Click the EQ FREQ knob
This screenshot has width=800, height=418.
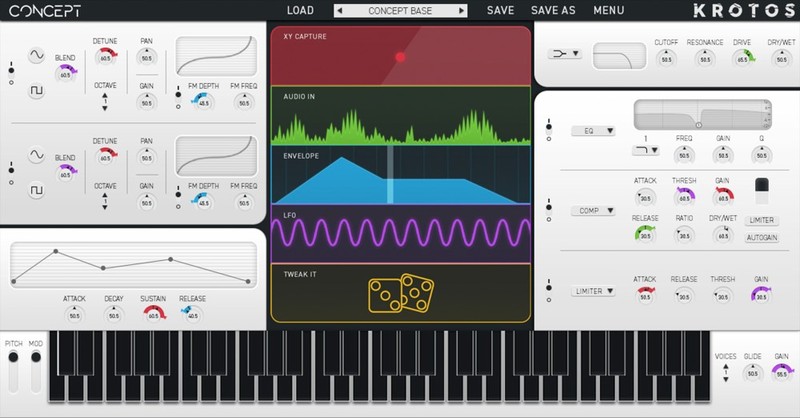(x=684, y=155)
